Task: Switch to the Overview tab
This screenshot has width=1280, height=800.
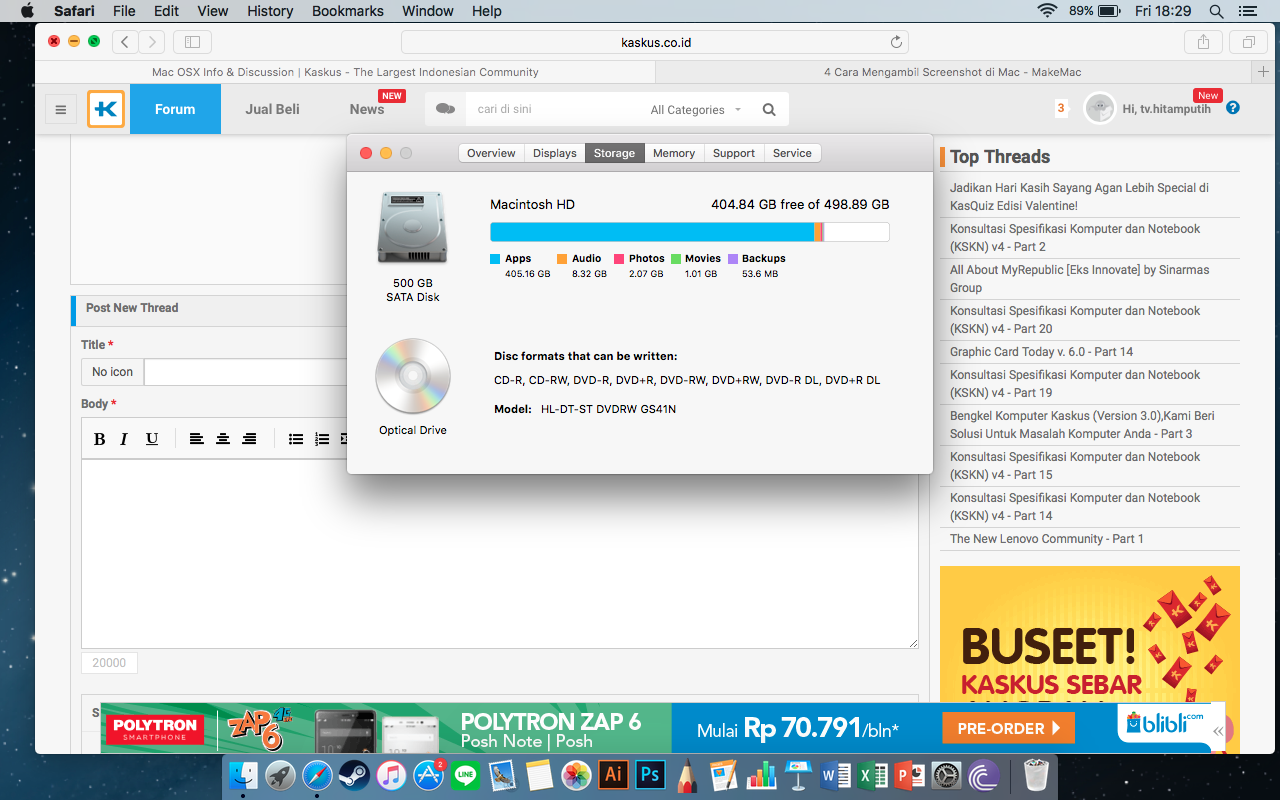Action: (491, 153)
